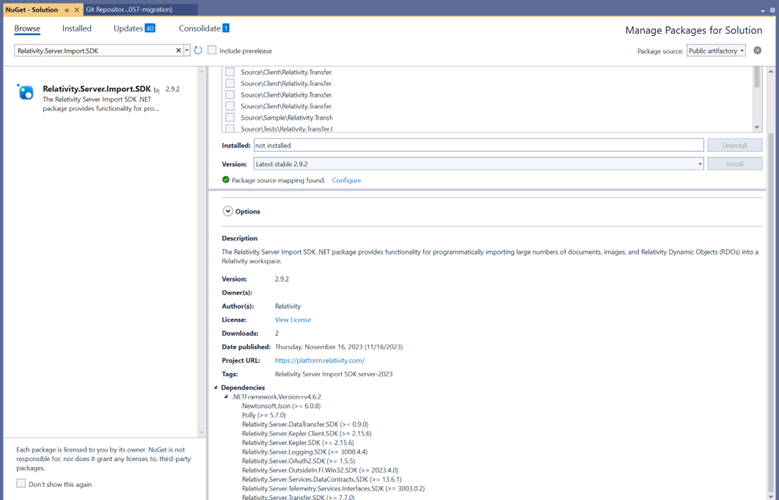Switch to the Installed tab

[x=77, y=28]
